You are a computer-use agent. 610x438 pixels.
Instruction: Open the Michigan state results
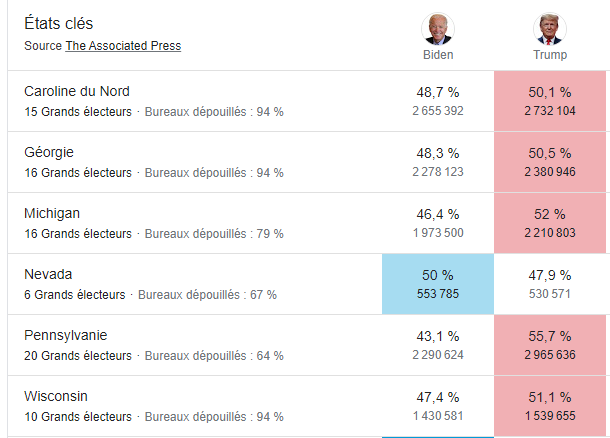pyautogui.click(x=52, y=214)
